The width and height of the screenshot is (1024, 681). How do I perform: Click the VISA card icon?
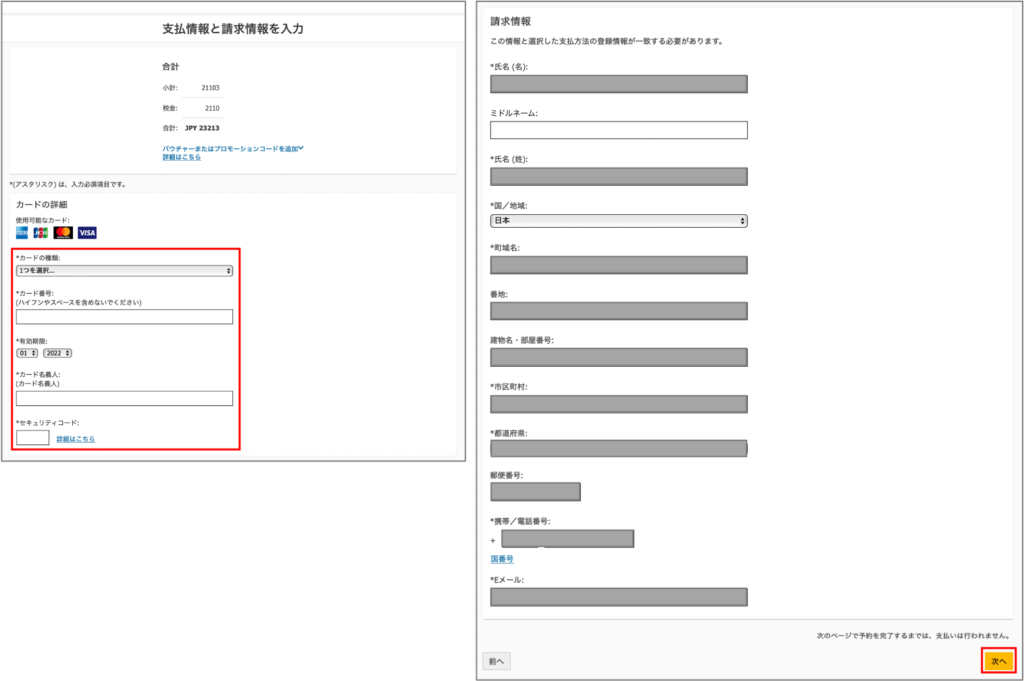[x=87, y=233]
